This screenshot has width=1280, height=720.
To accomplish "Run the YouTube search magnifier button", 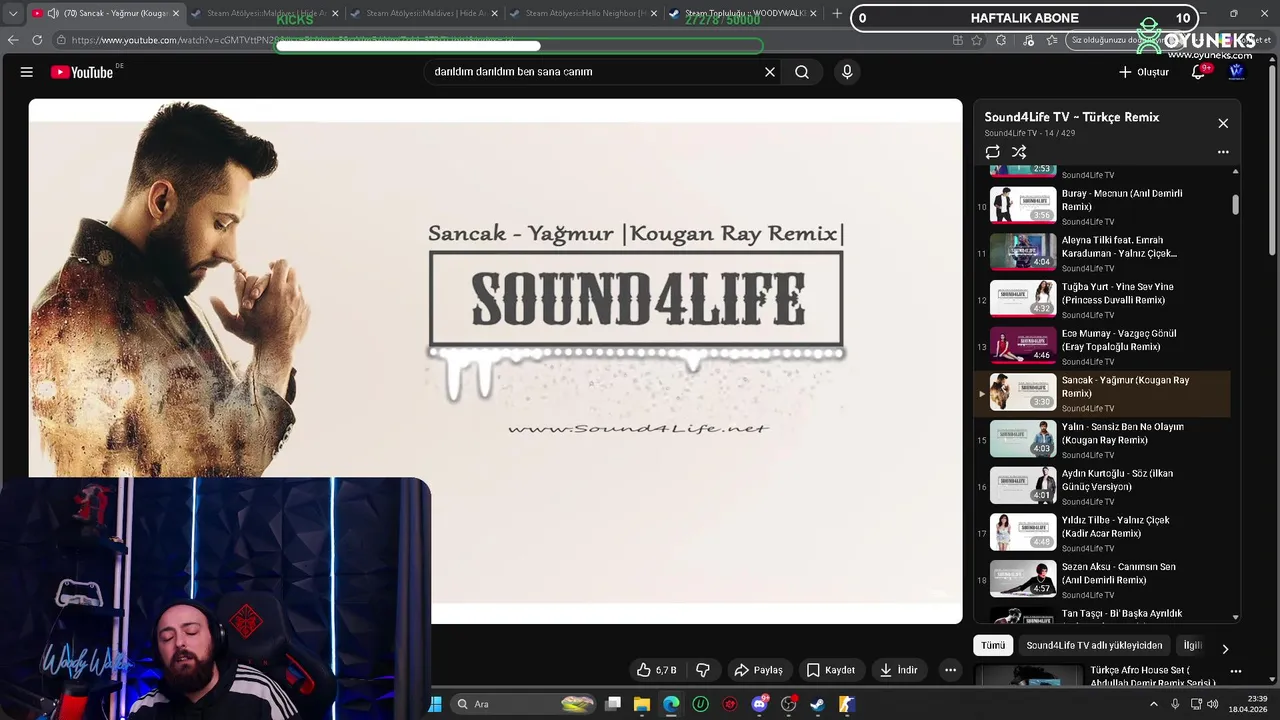I will 802,72.
